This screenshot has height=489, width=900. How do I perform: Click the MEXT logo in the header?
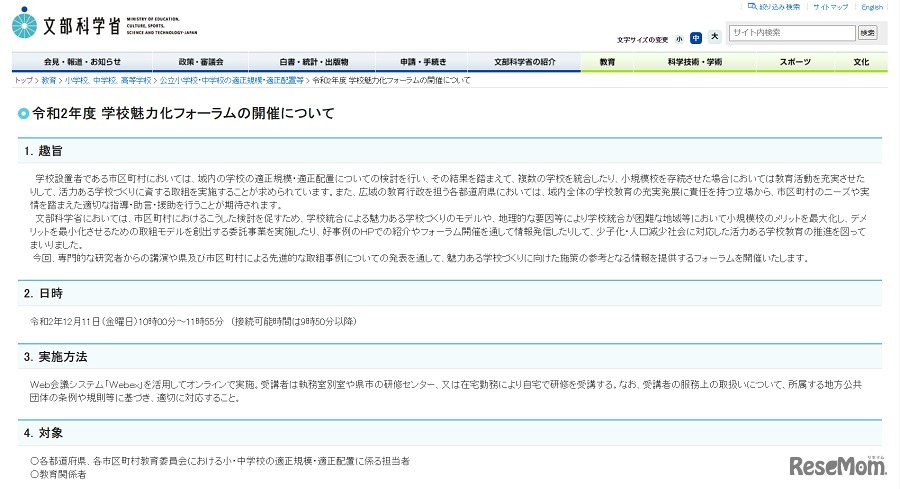pos(104,24)
